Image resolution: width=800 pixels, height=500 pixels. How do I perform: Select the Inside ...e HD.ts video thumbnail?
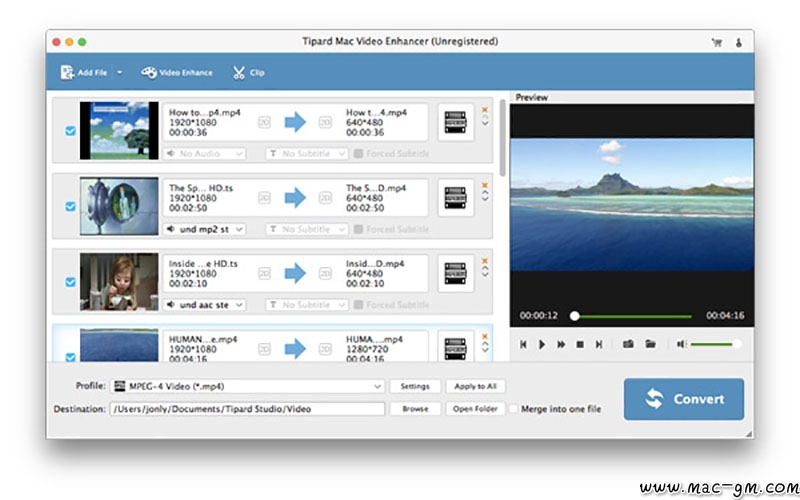coord(119,282)
